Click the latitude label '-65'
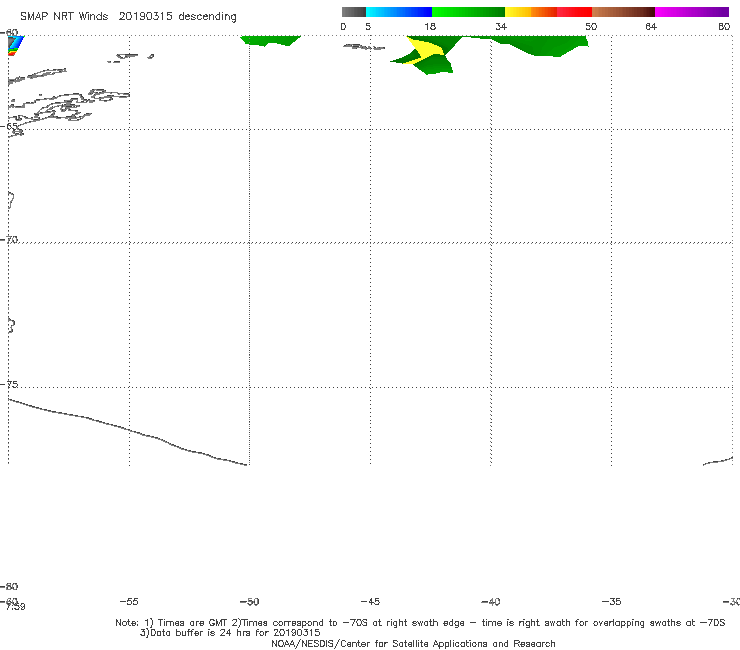Screen dimensions: 740x650 (9, 126)
